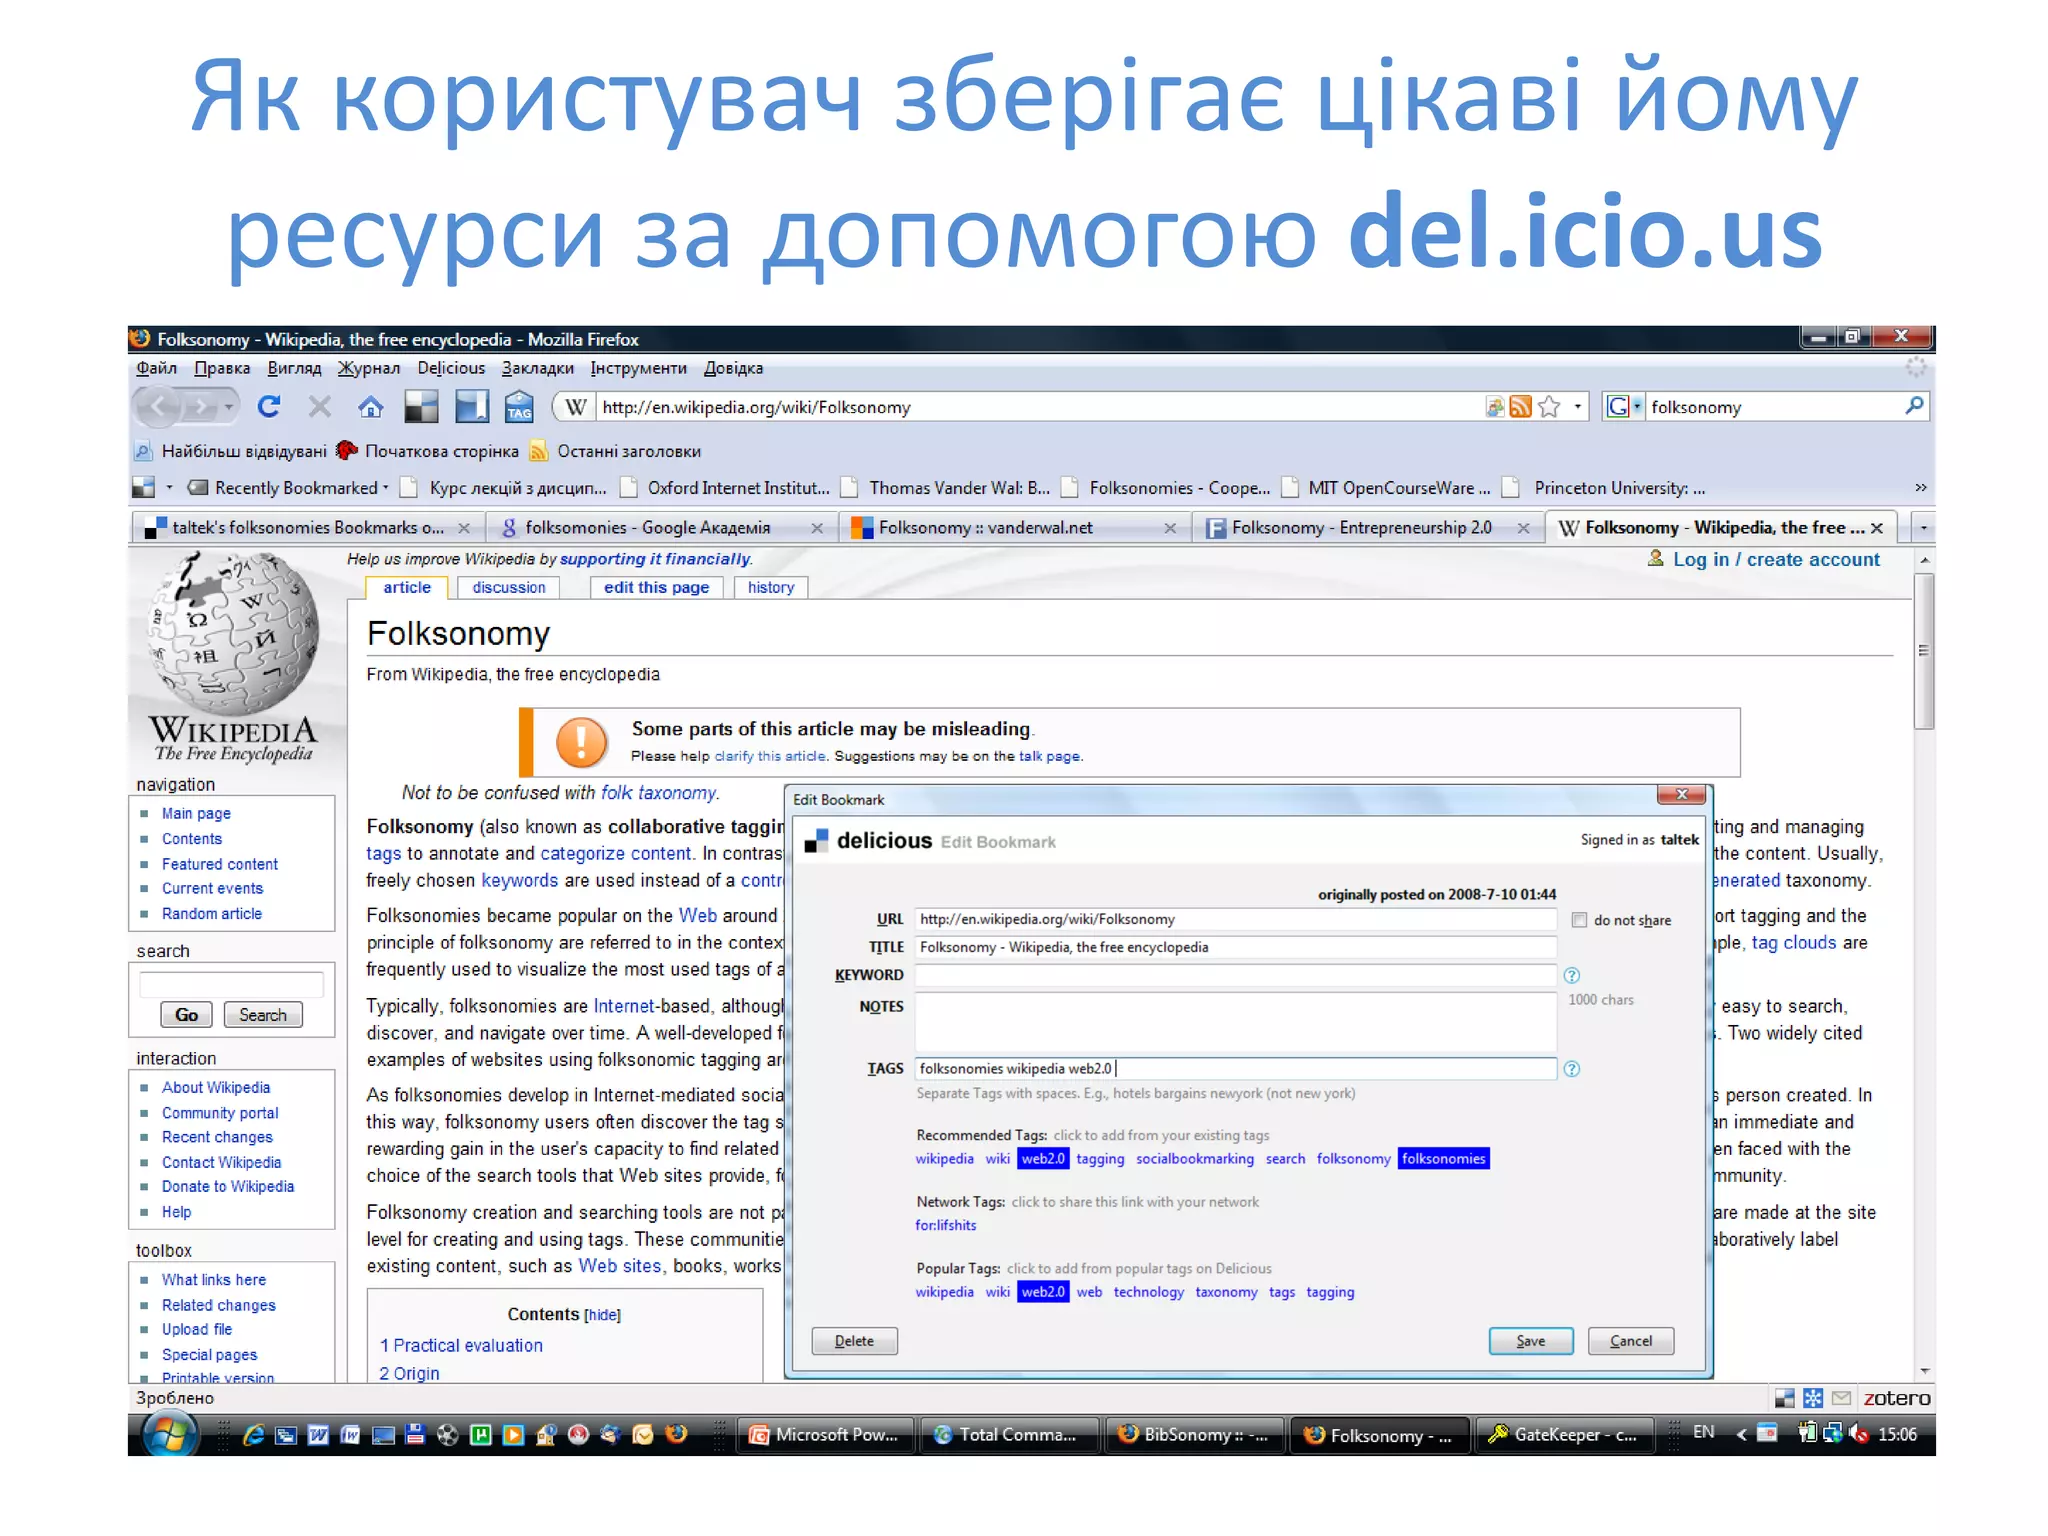
Task: Click the Wikipedia site identity icon
Action: coord(575,406)
